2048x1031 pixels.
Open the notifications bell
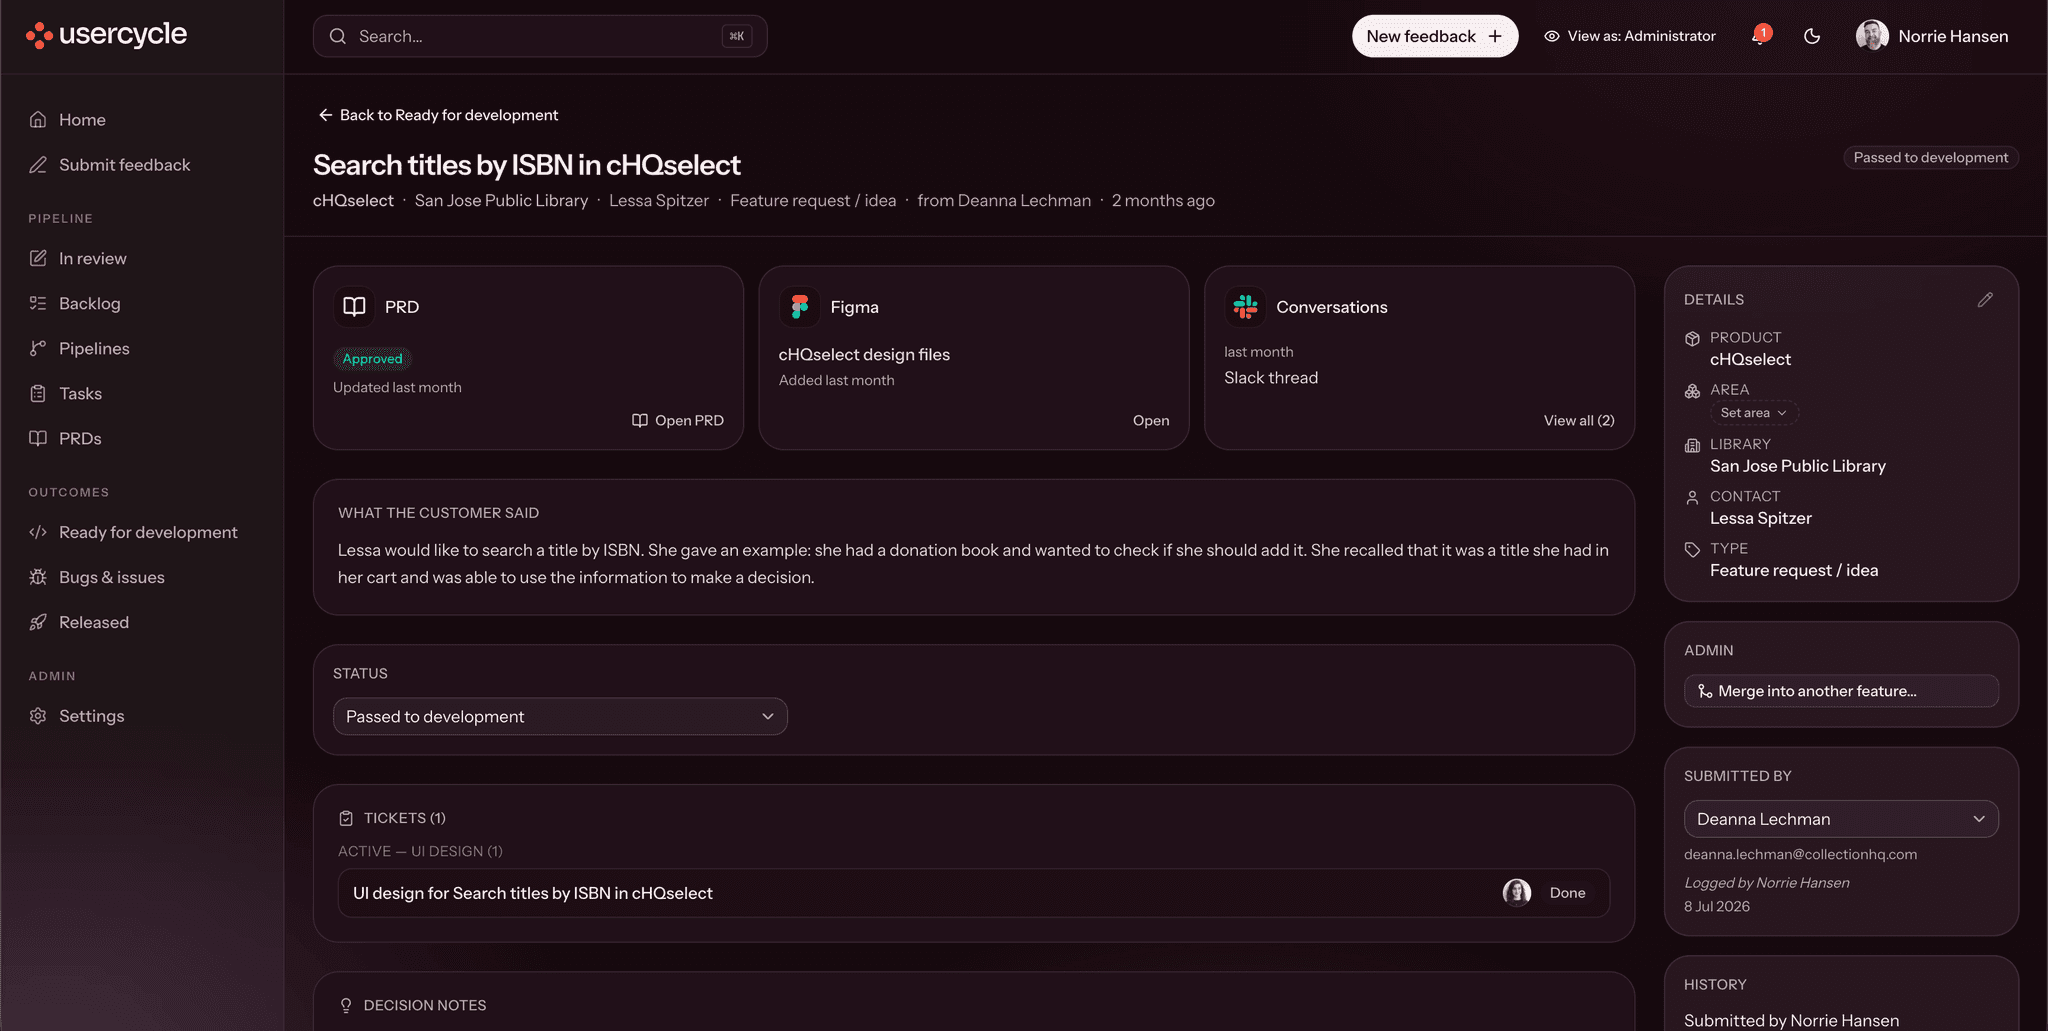click(x=1760, y=36)
